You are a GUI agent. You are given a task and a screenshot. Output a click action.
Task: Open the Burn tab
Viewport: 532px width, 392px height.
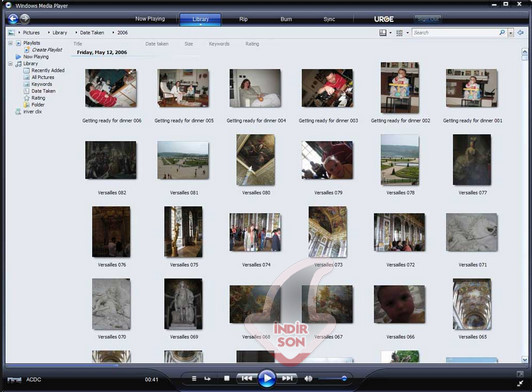click(x=286, y=19)
